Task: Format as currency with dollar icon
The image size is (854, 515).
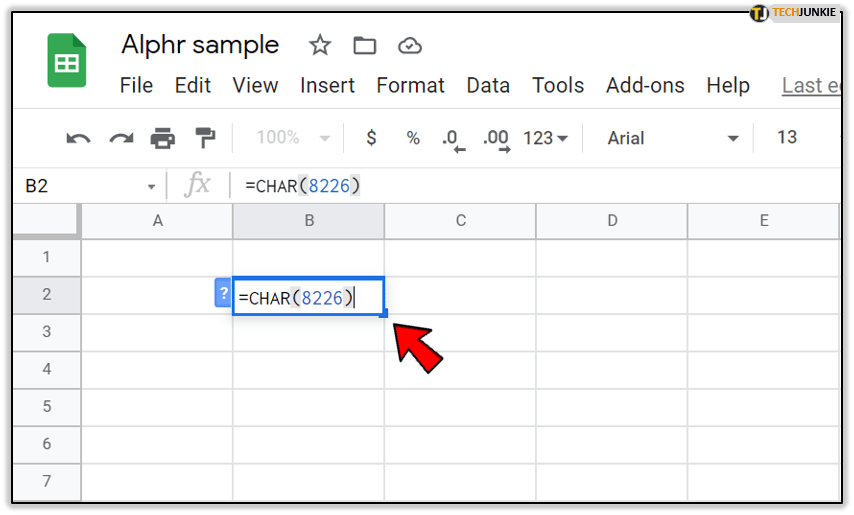Action: point(371,138)
